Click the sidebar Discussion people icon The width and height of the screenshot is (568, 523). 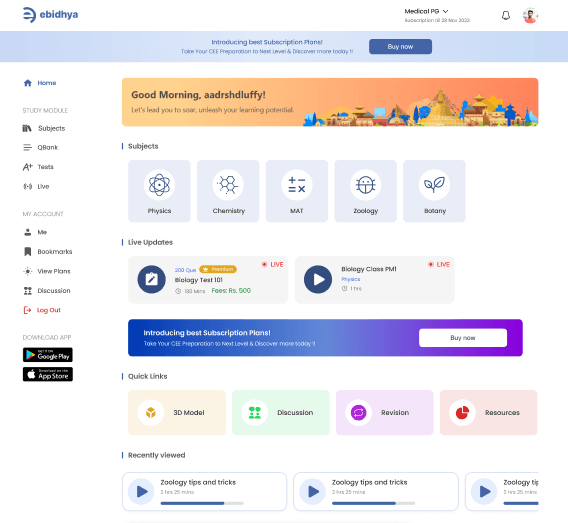(28, 291)
